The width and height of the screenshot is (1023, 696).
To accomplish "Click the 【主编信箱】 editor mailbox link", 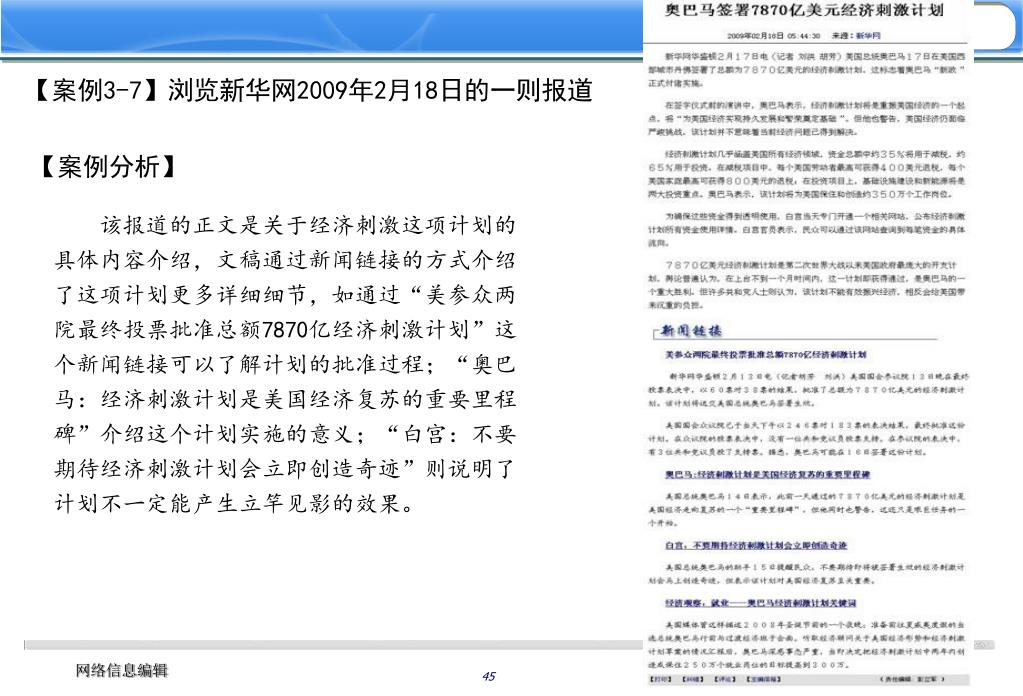I will pyautogui.click(x=763, y=680).
